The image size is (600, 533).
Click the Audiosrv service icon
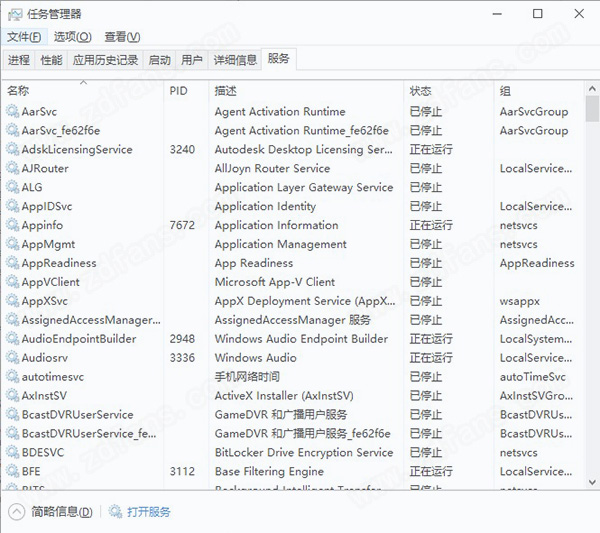point(13,358)
